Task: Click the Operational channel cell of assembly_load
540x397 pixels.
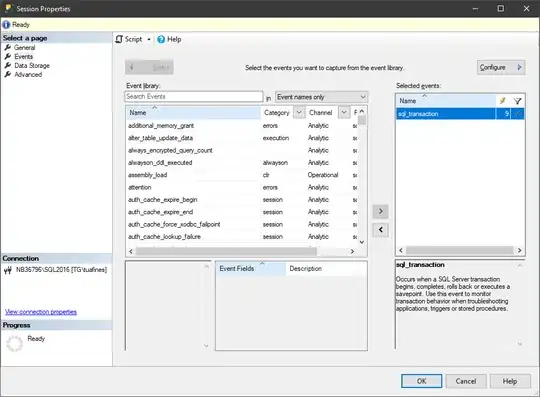Action: (x=323, y=175)
